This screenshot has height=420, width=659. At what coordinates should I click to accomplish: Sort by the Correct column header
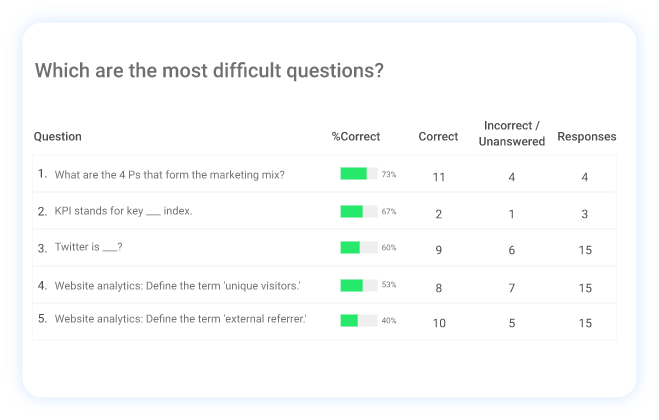(438, 137)
